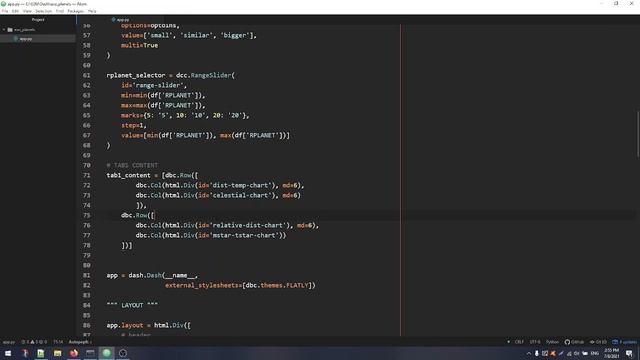The height and width of the screenshot is (360, 640).
Task: Click the Project panel header
Action: click(x=38, y=20)
